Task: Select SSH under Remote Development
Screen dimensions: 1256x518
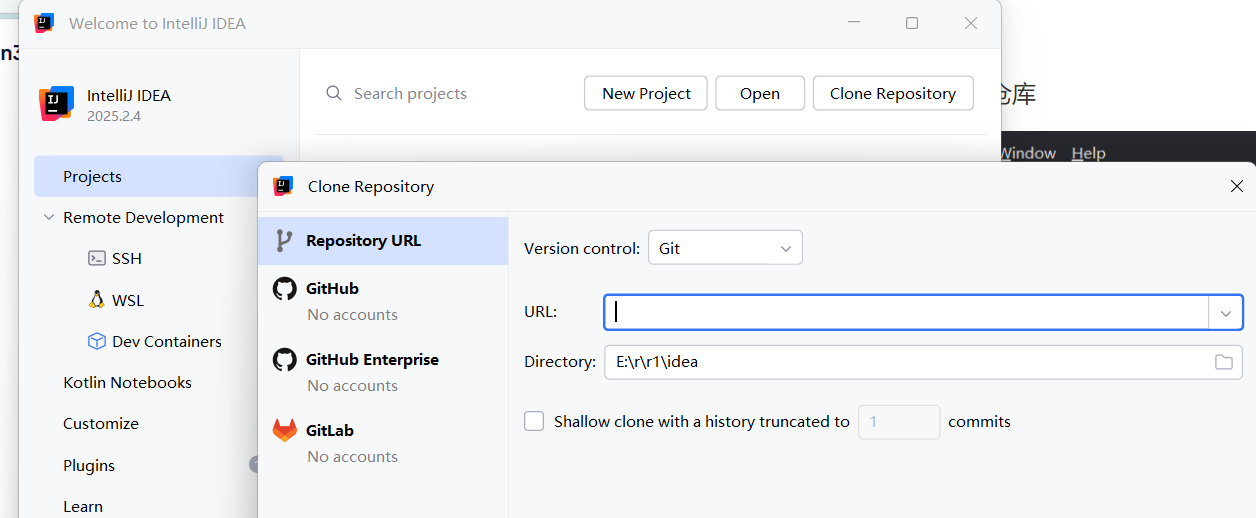Action: [x=127, y=258]
